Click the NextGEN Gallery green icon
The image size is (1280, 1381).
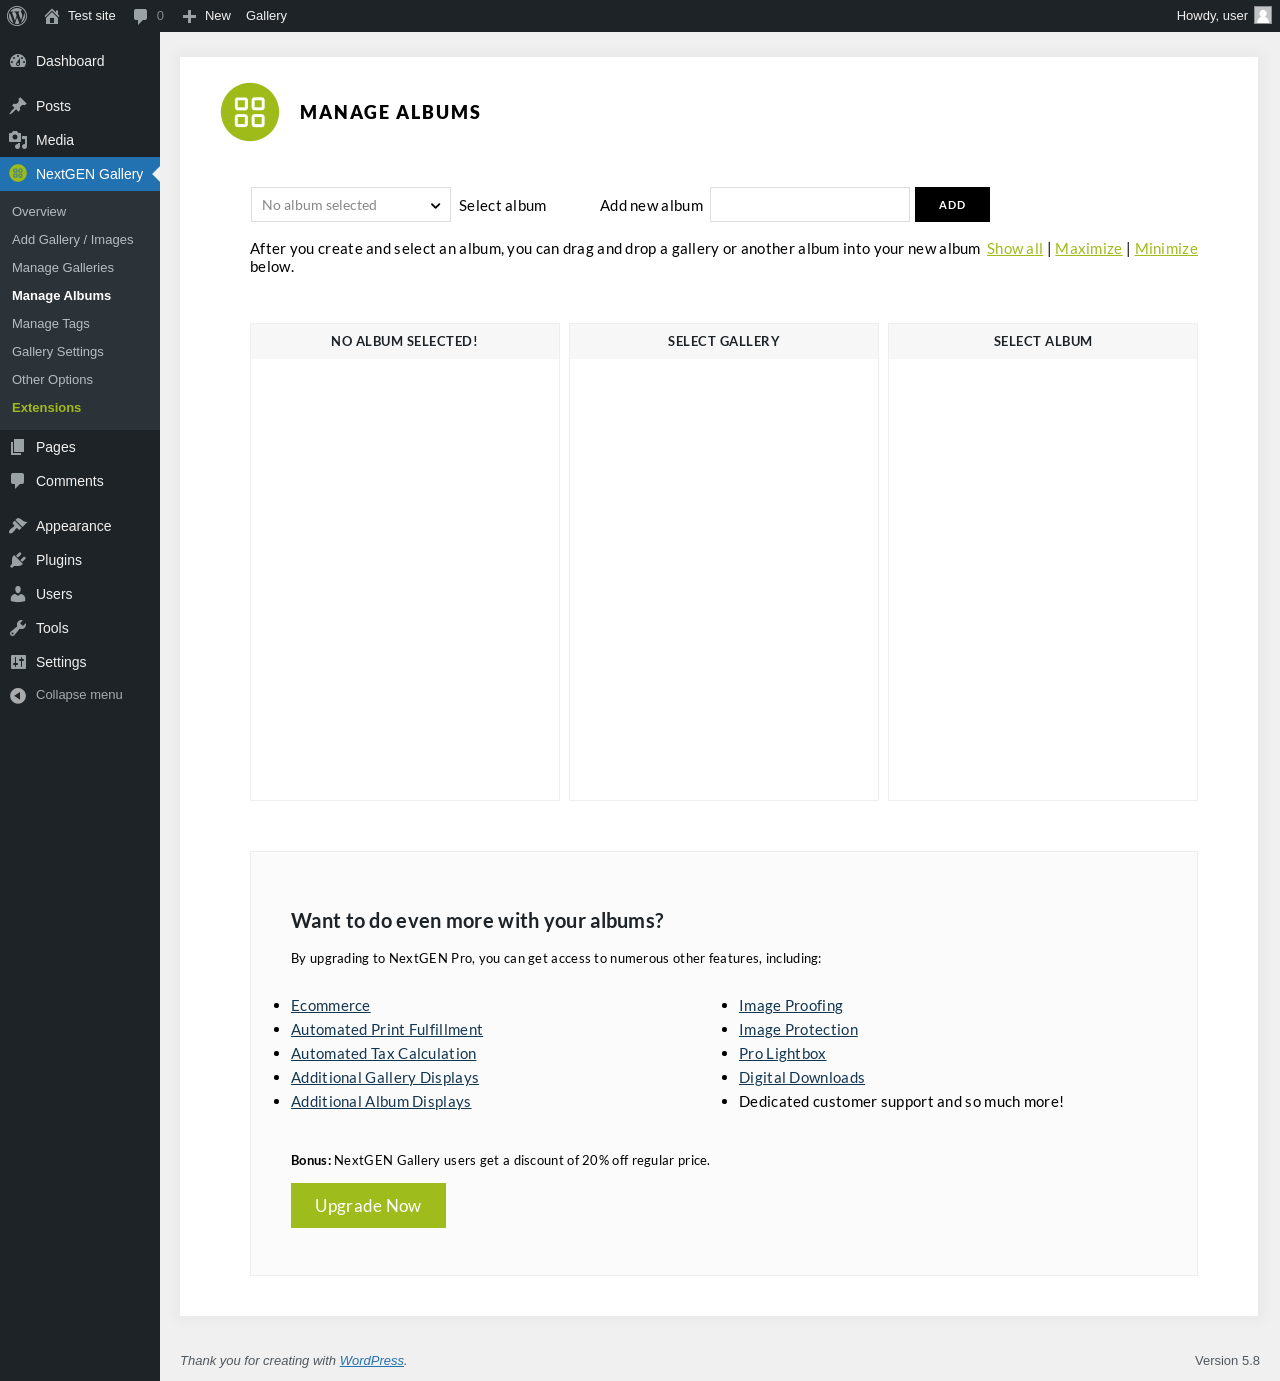pos(18,173)
